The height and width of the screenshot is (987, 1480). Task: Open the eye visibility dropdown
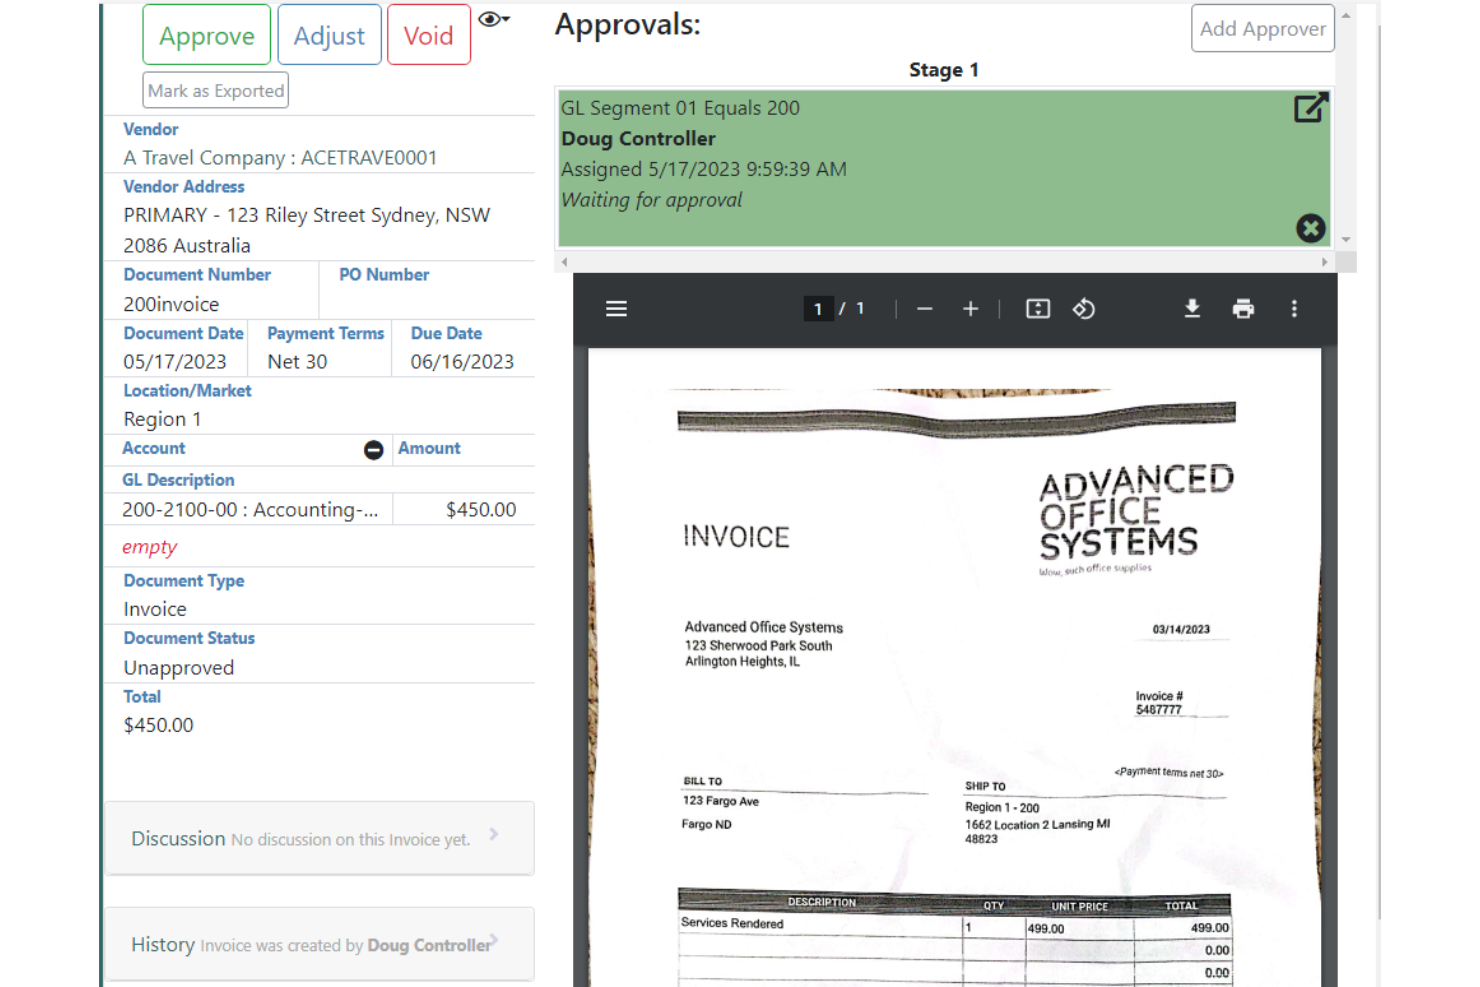[x=494, y=19]
